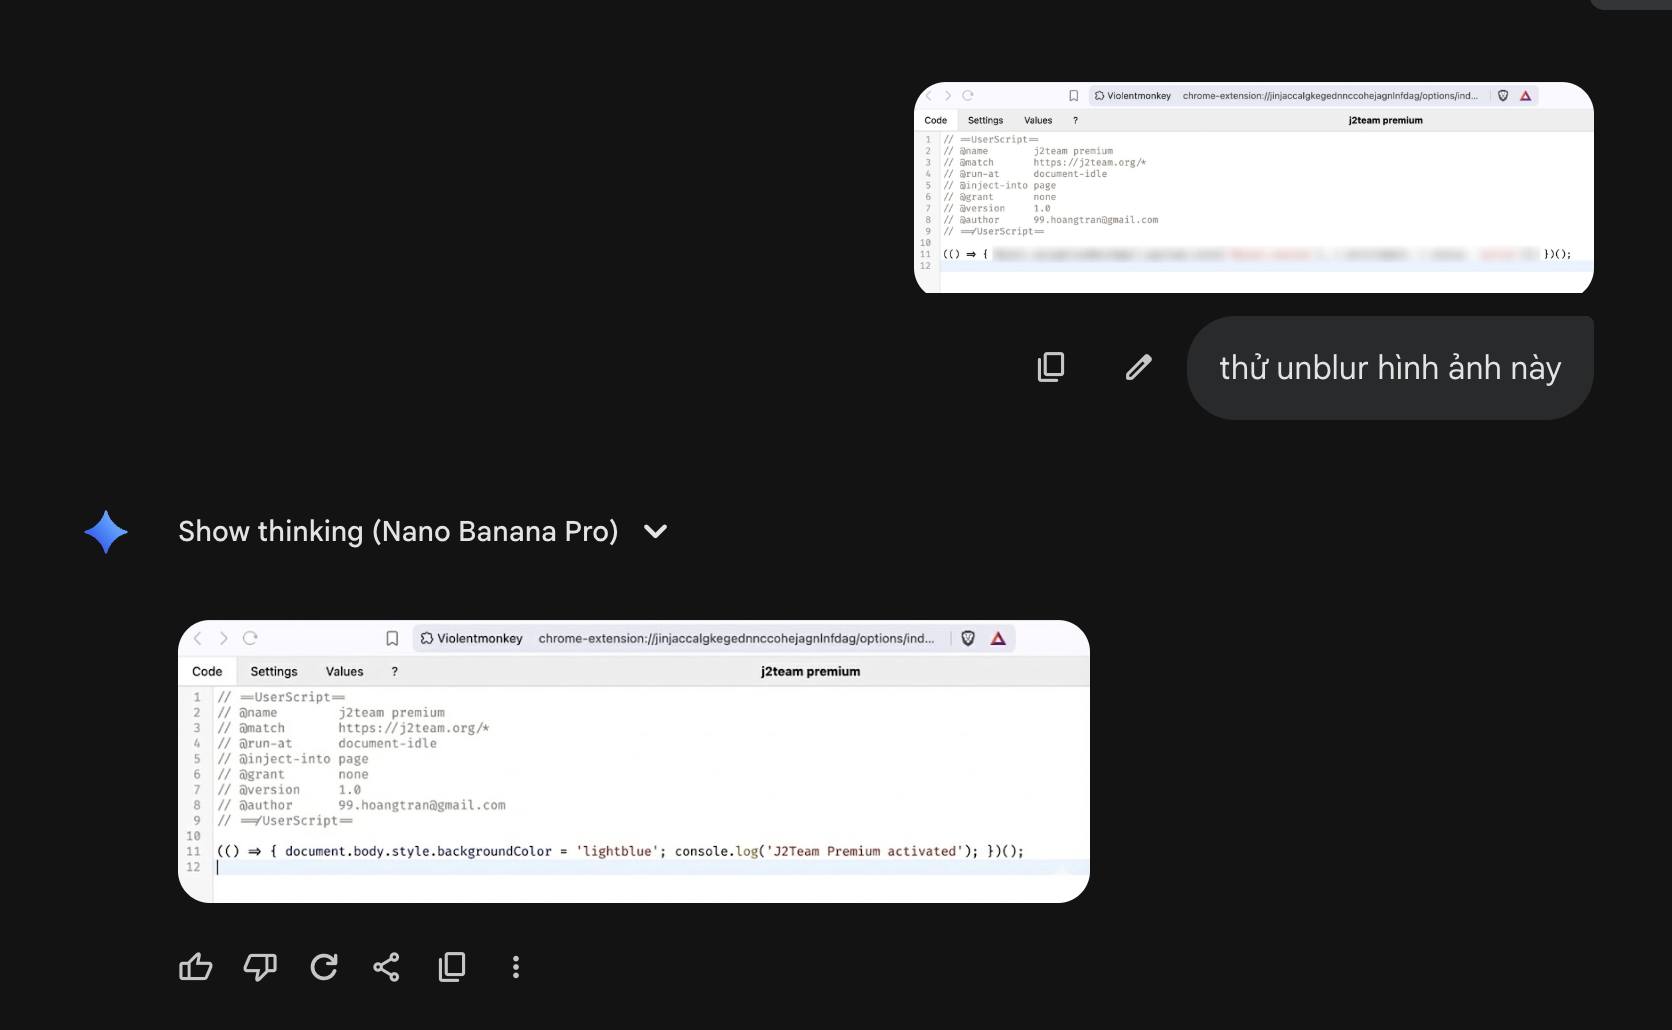
Task: Copy the user prompt text
Action: (1051, 367)
